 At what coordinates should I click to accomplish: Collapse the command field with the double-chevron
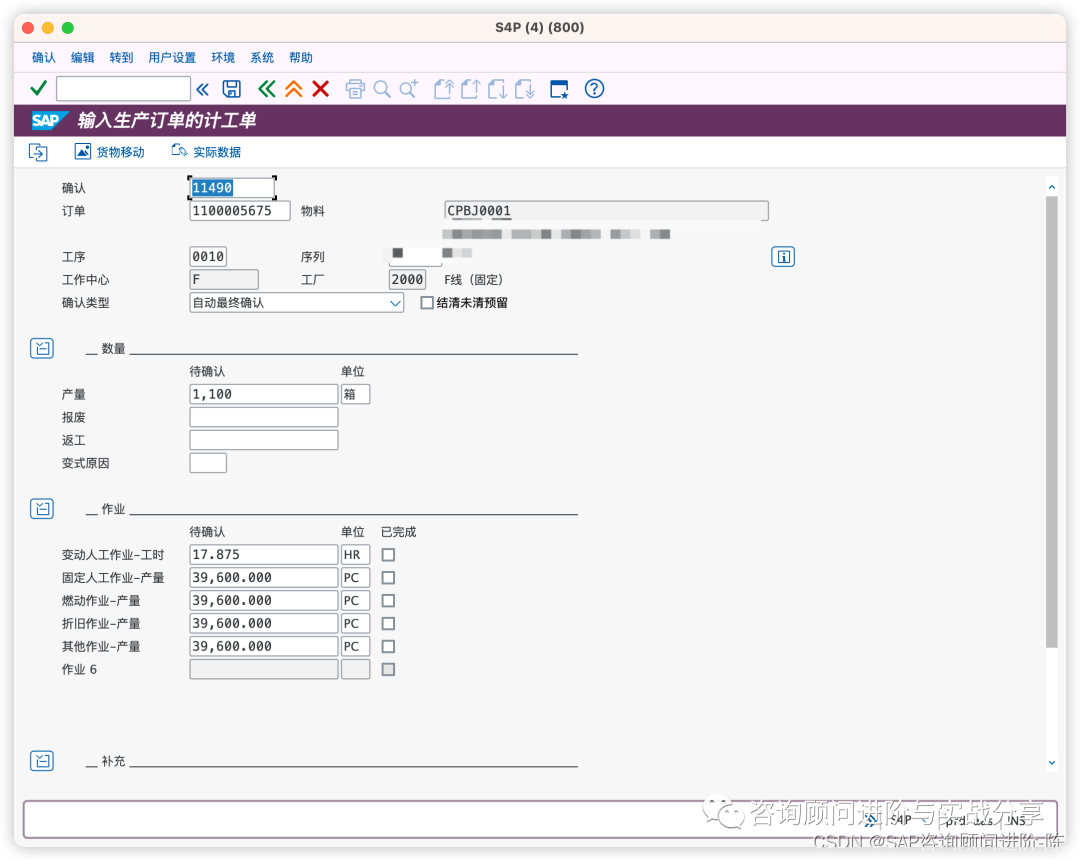point(202,90)
